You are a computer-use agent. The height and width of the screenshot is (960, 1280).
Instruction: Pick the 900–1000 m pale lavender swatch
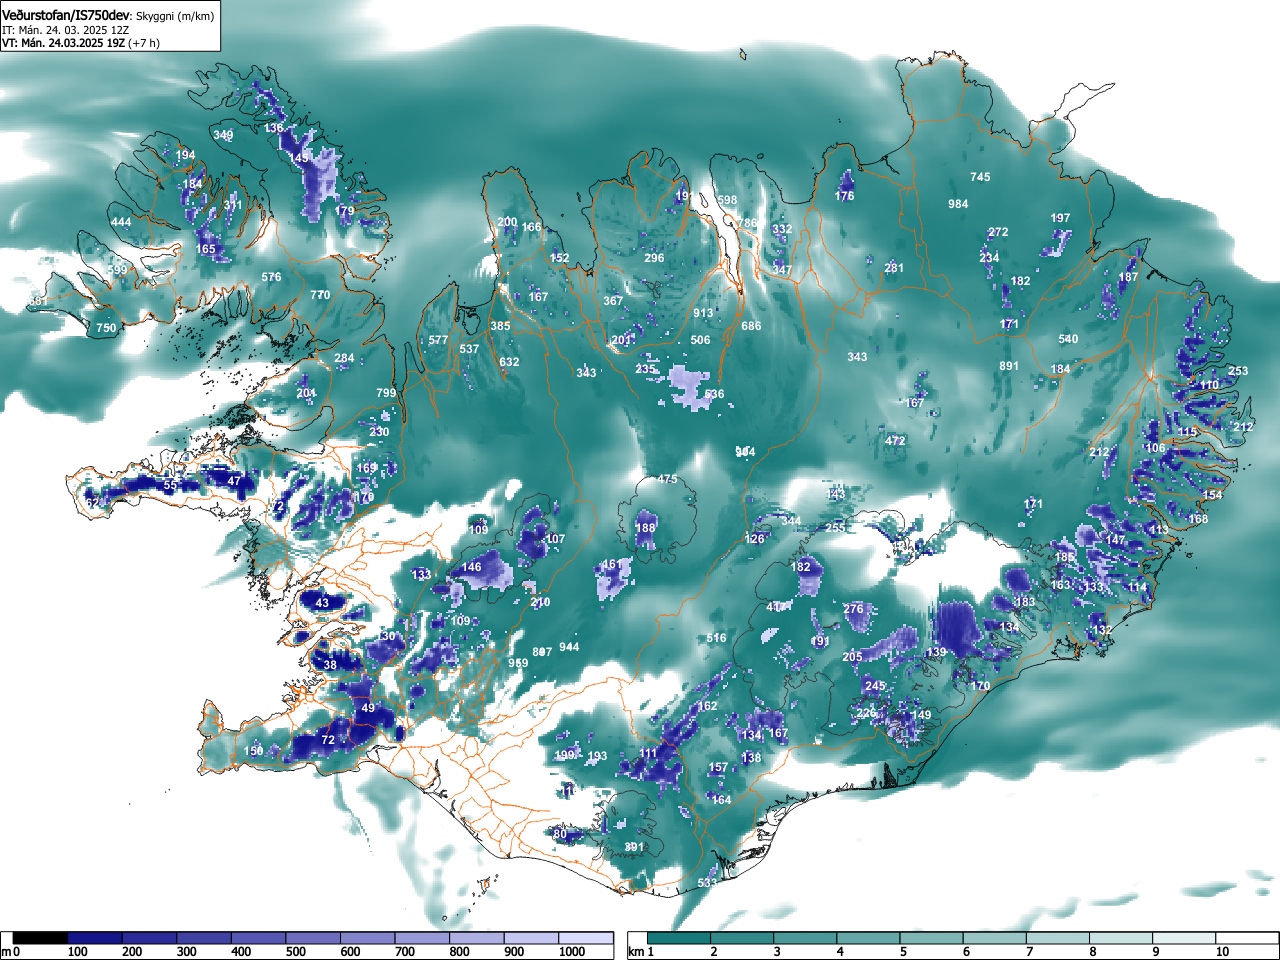tap(531, 938)
